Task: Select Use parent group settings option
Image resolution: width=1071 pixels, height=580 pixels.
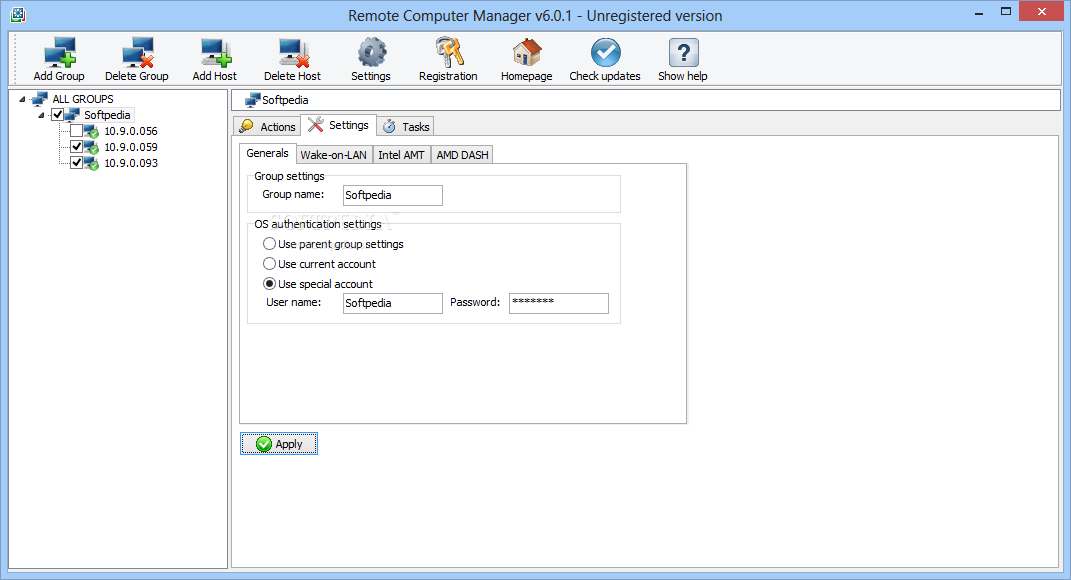Action: click(270, 244)
